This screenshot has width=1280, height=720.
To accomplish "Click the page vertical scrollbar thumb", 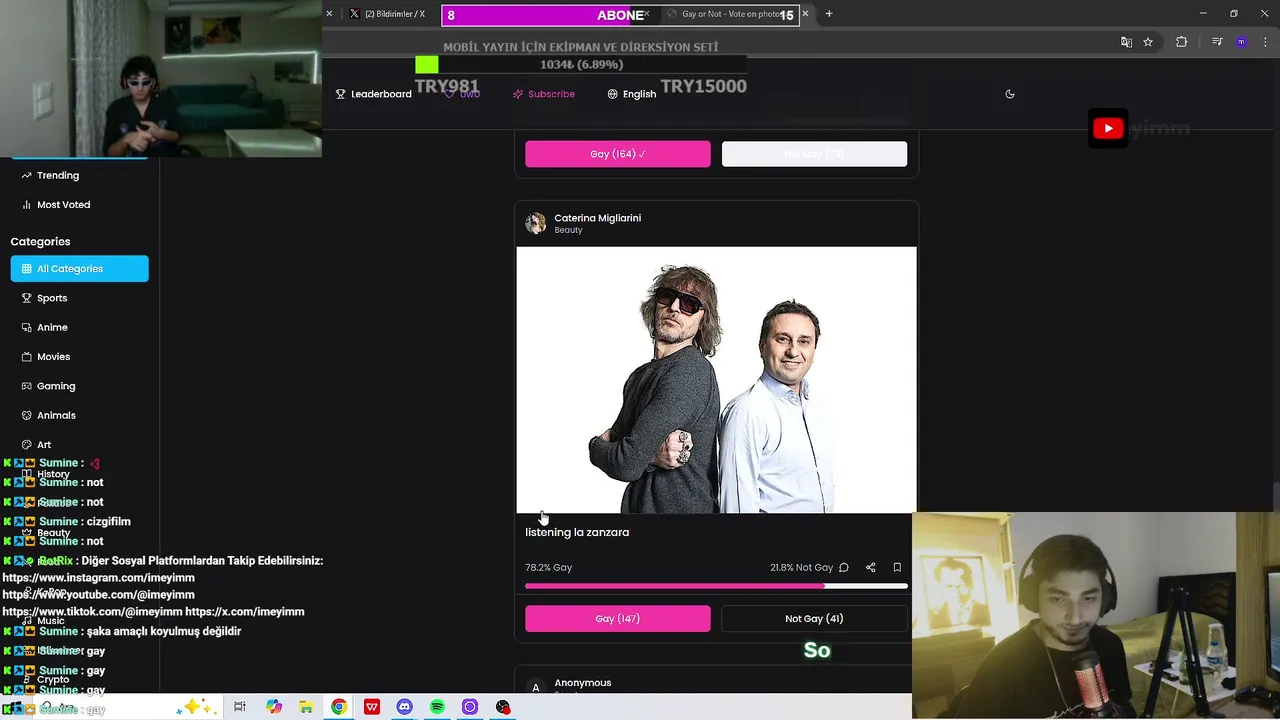I will tap(1275, 497).
